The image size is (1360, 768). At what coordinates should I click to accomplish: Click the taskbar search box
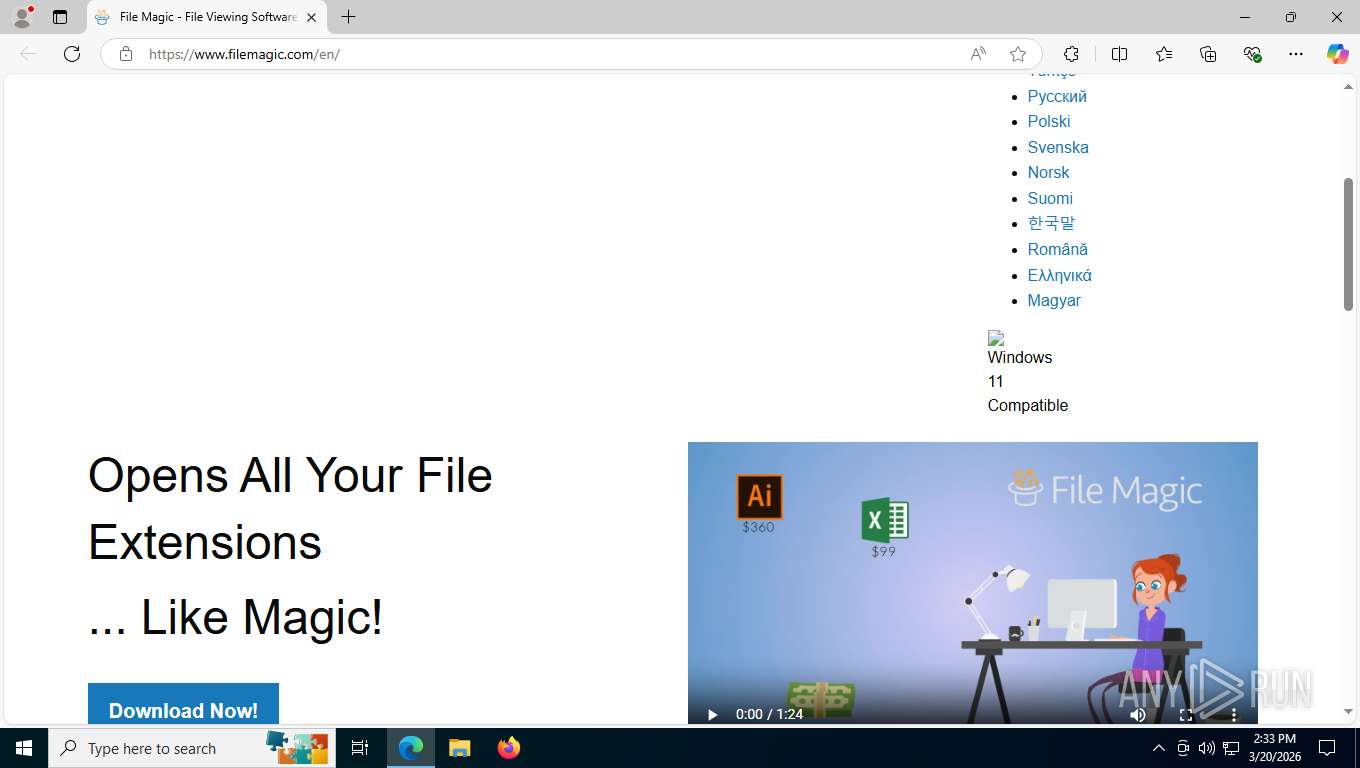tap(192, 748)
